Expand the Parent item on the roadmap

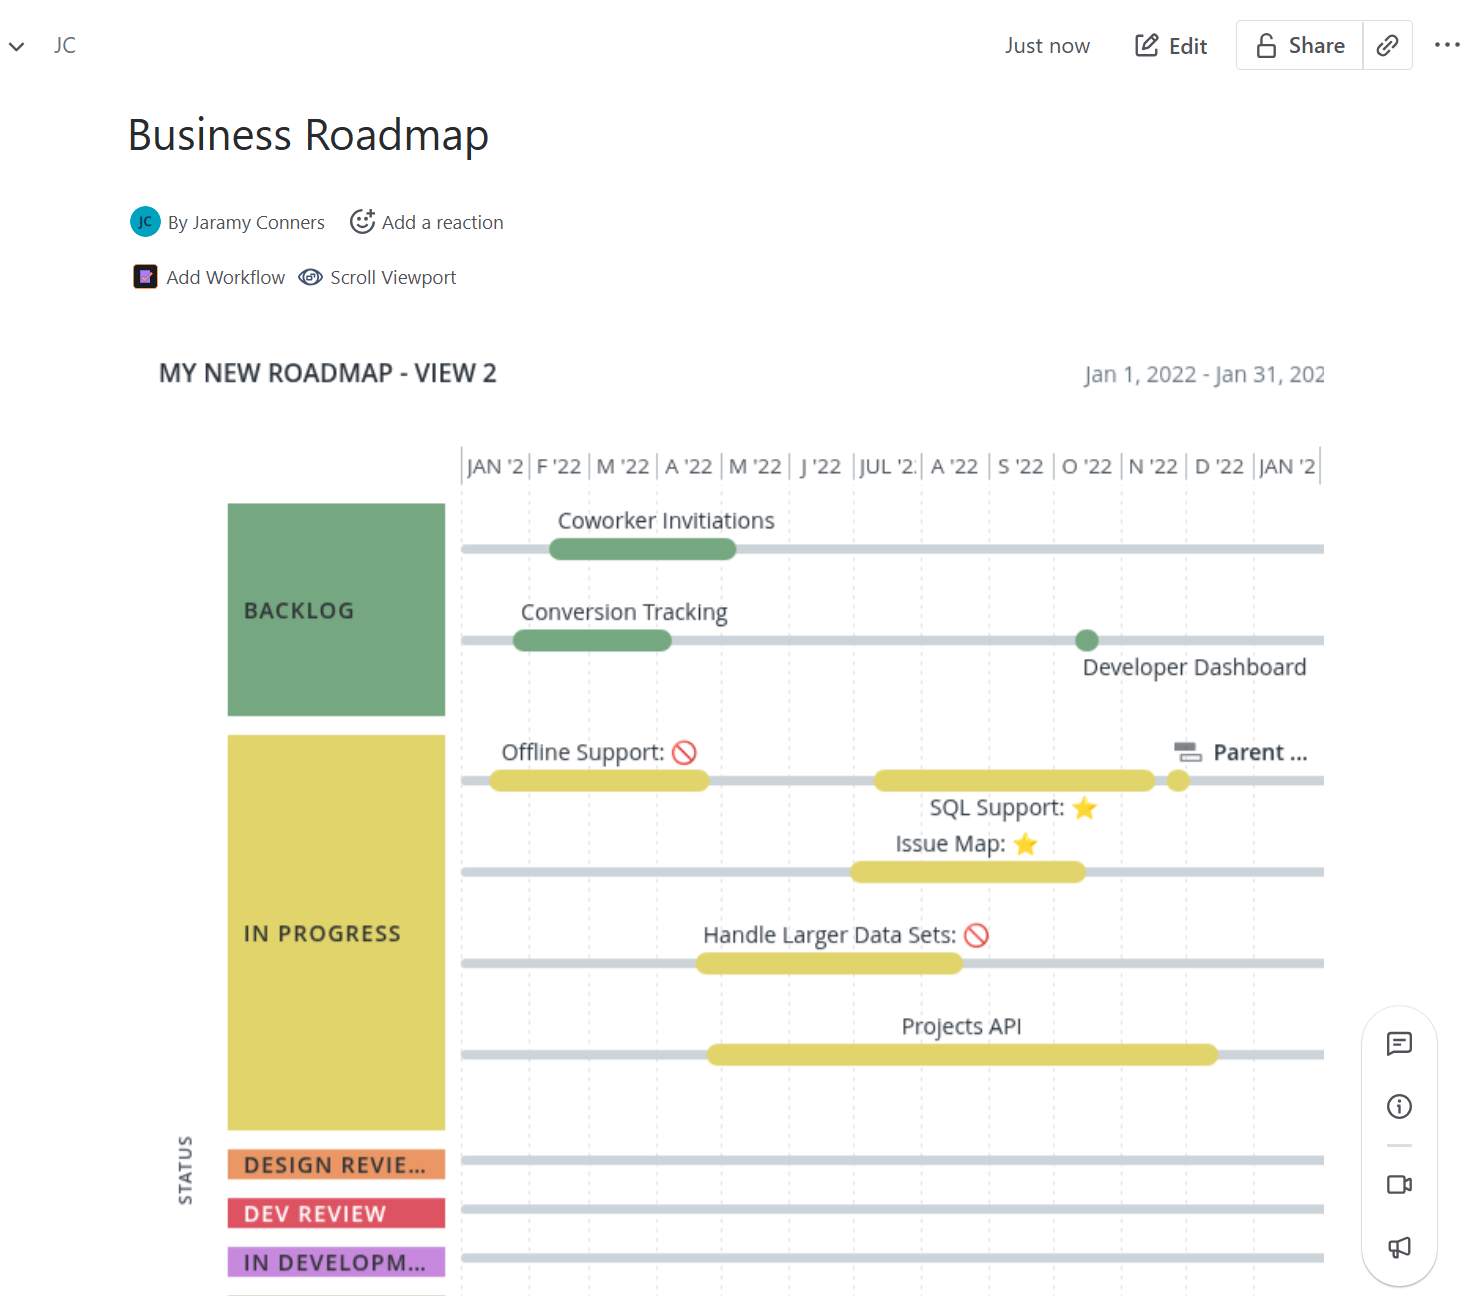(x=1186, y=751)
